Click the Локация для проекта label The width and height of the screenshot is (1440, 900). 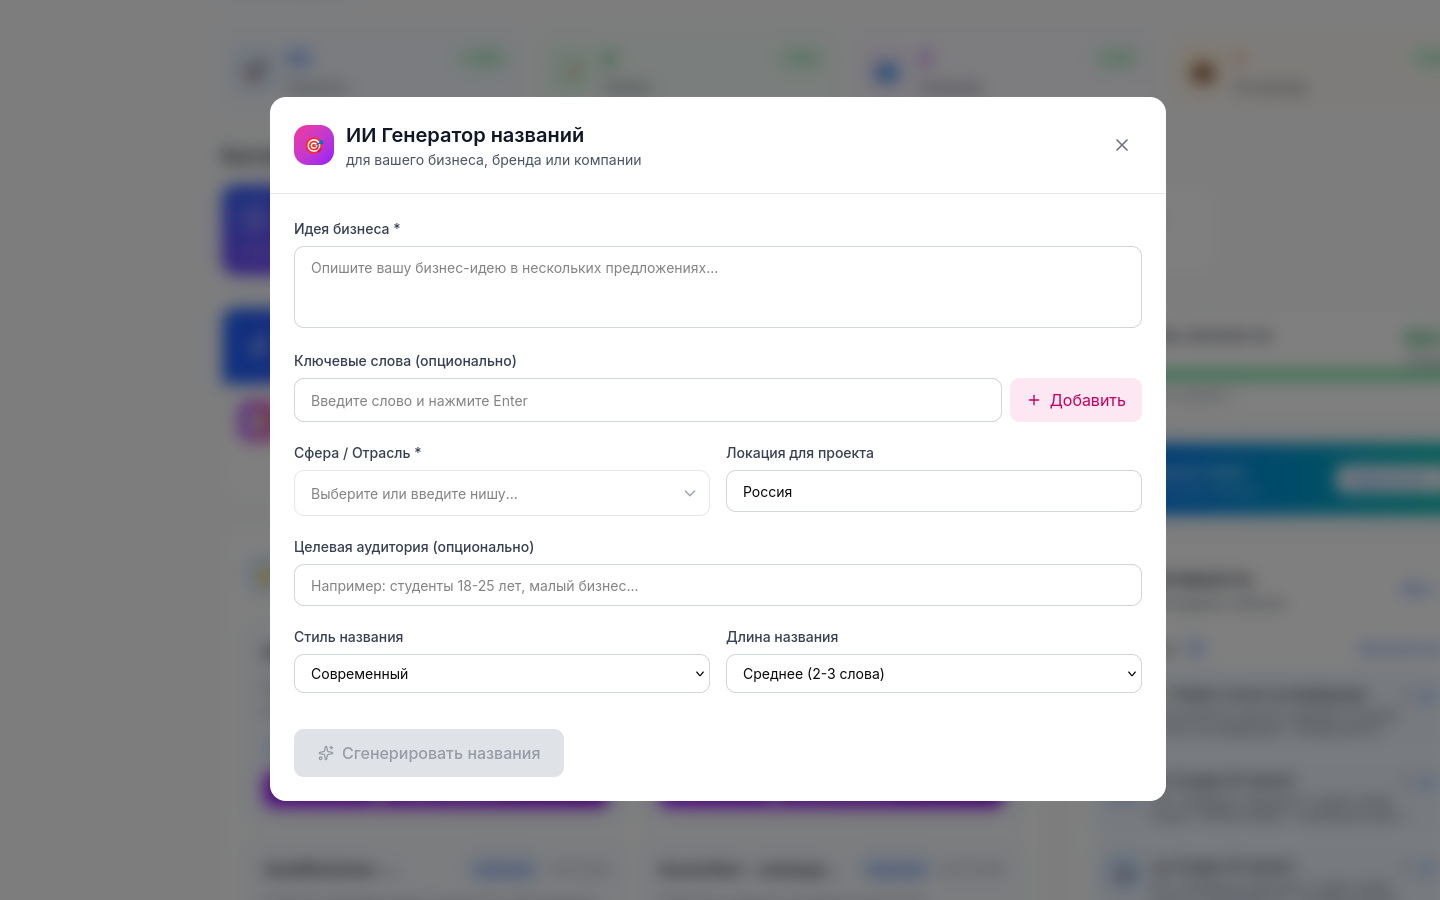(x=800, y=453)
